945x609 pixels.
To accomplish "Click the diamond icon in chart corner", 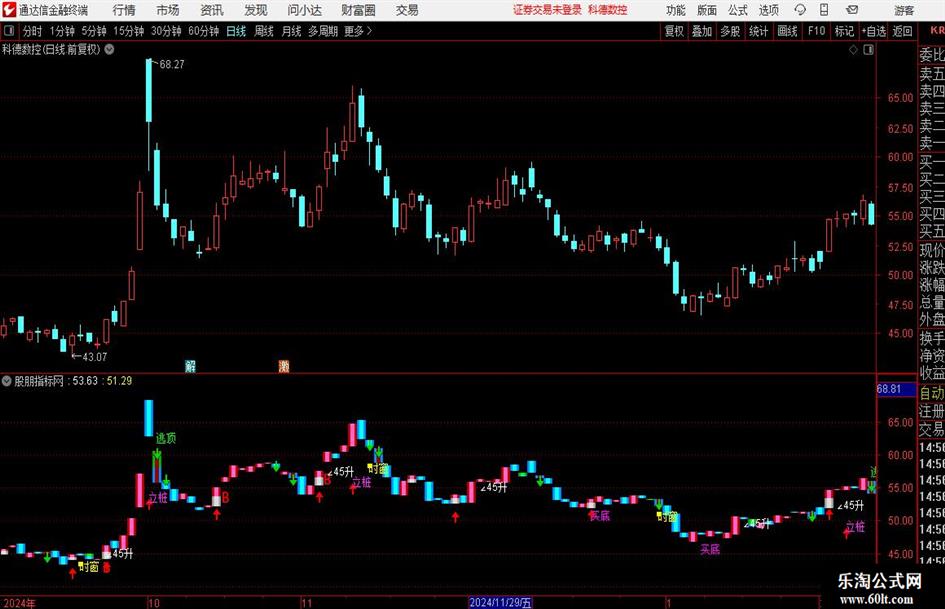I will point(853,50).
